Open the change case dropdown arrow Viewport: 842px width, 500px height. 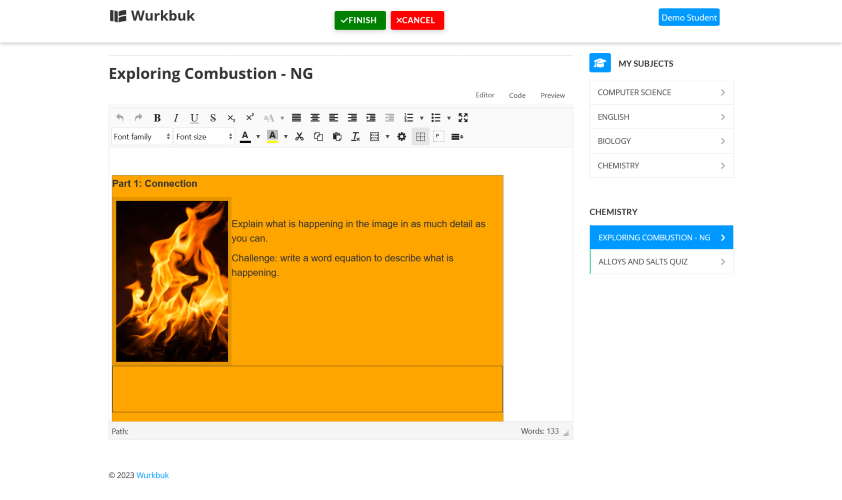pyautogui.click(x=282, y=118)
